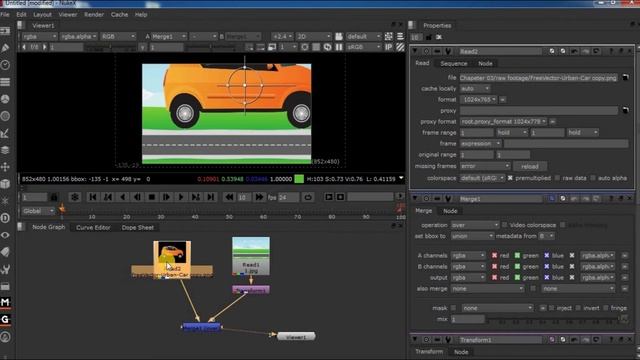Open the G toolbar icon
The image size is (640, 360).
click(5, 320)
